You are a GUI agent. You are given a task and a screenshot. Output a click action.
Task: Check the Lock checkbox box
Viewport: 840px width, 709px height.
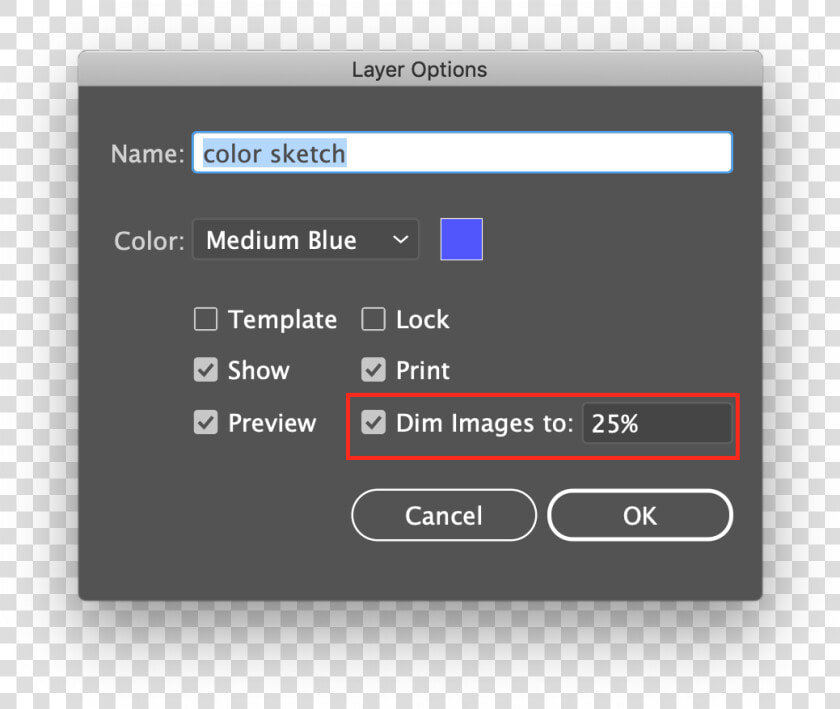point(373,319)
